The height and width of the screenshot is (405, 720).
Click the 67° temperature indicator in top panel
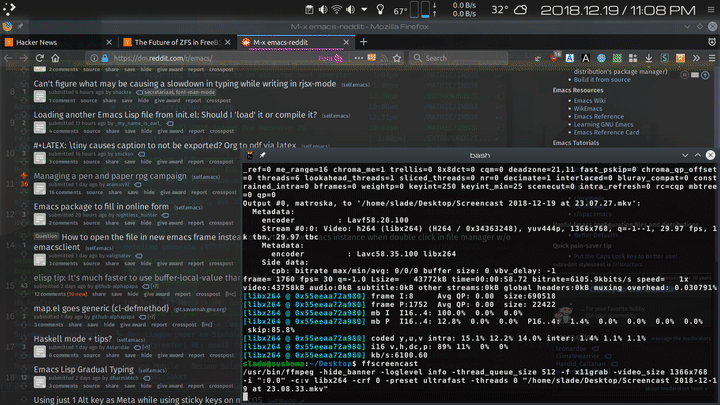[x=400, y=11]
